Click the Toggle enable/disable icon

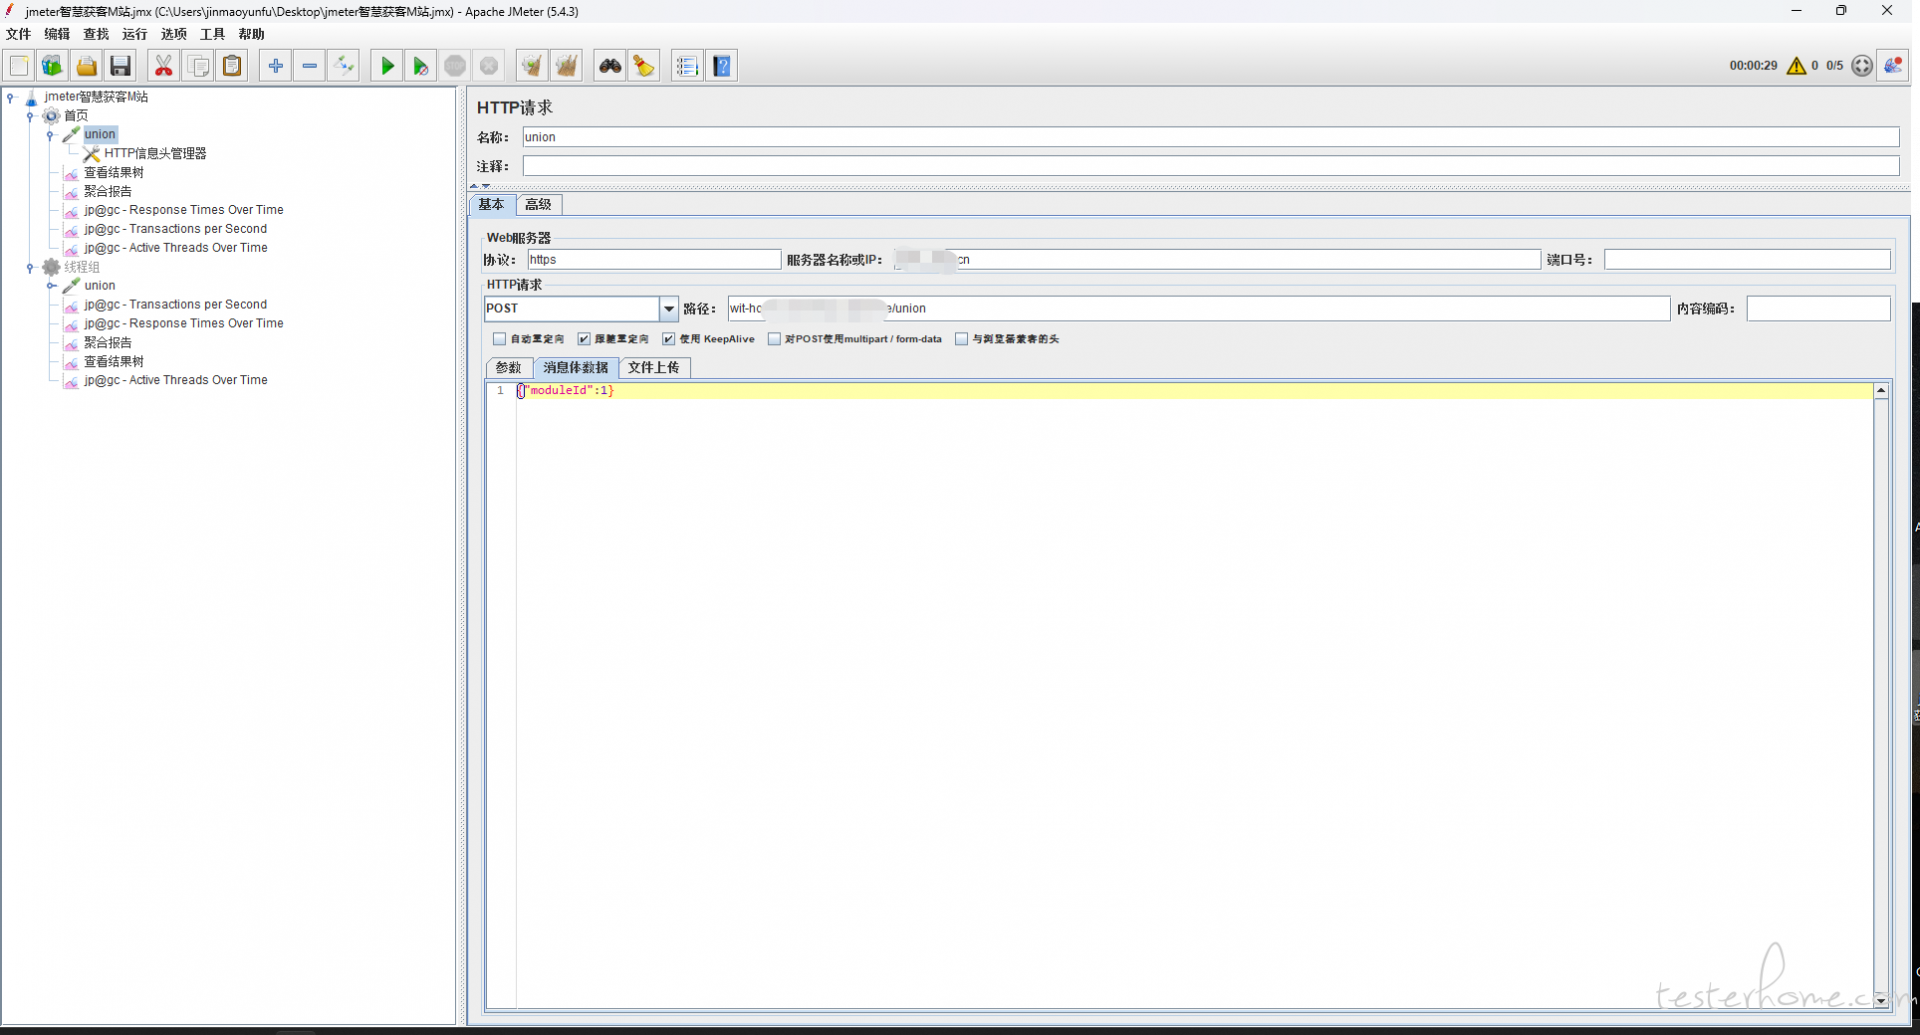pos(344,66)
